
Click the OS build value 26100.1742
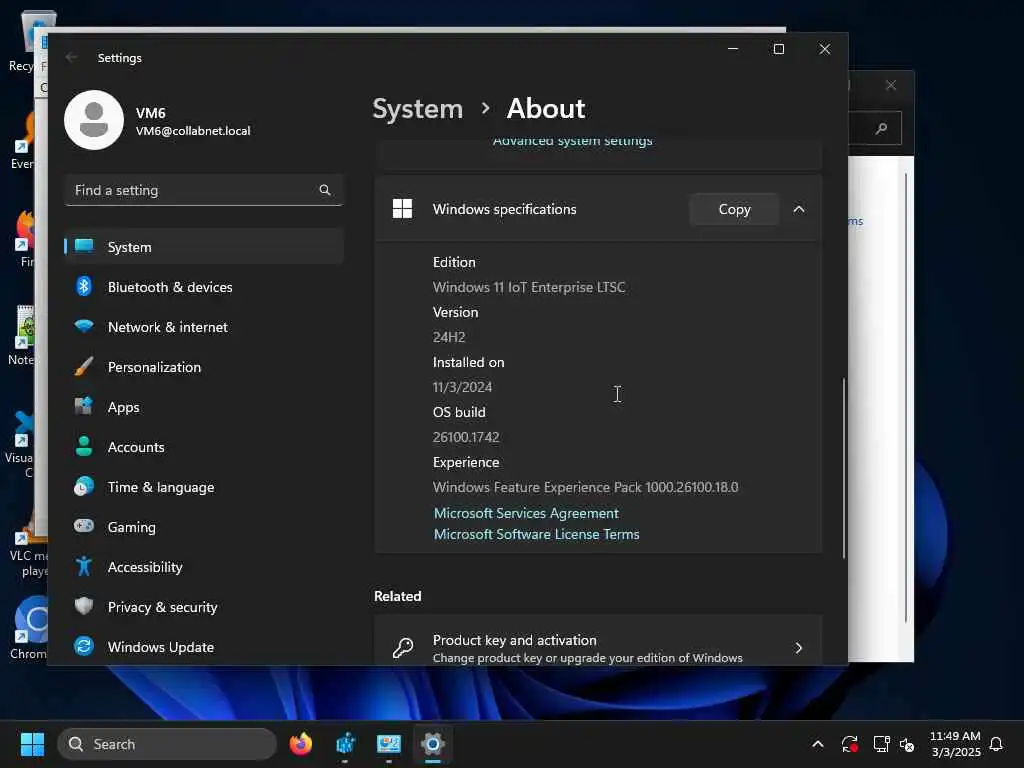466,437
